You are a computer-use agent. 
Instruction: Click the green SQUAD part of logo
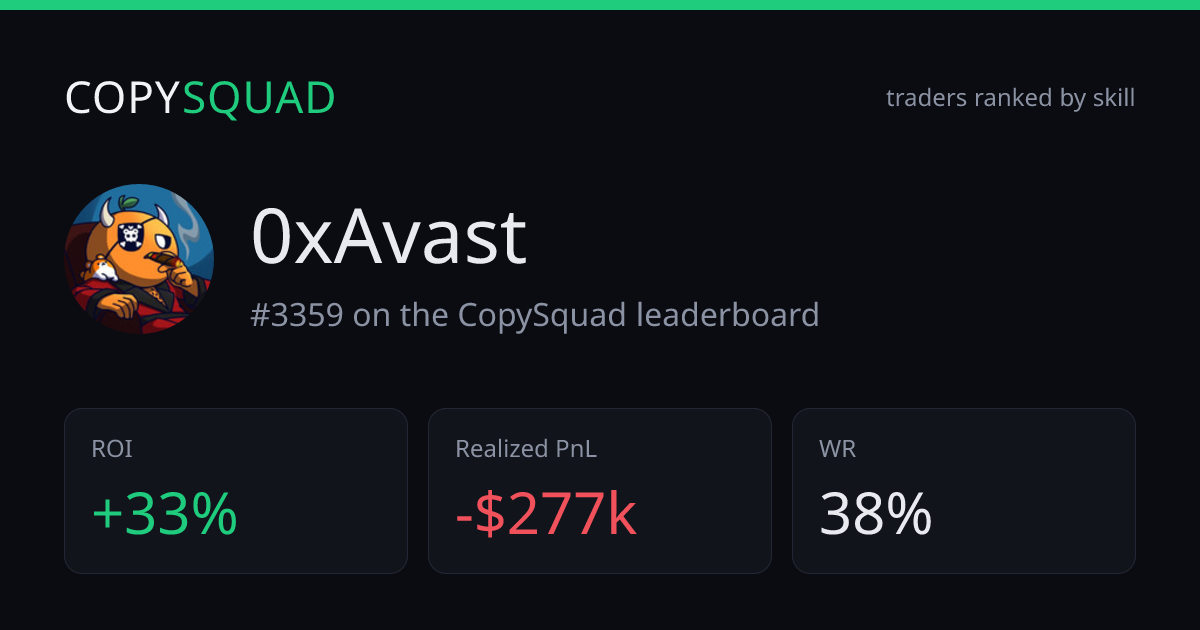(x=259, y=99)
